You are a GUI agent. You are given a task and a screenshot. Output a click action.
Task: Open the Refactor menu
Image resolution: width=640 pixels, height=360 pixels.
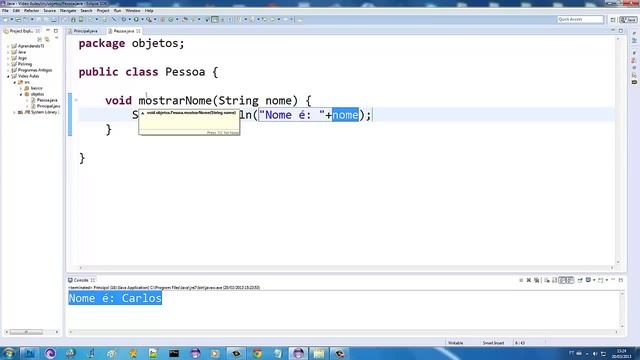tap(31, 11)
